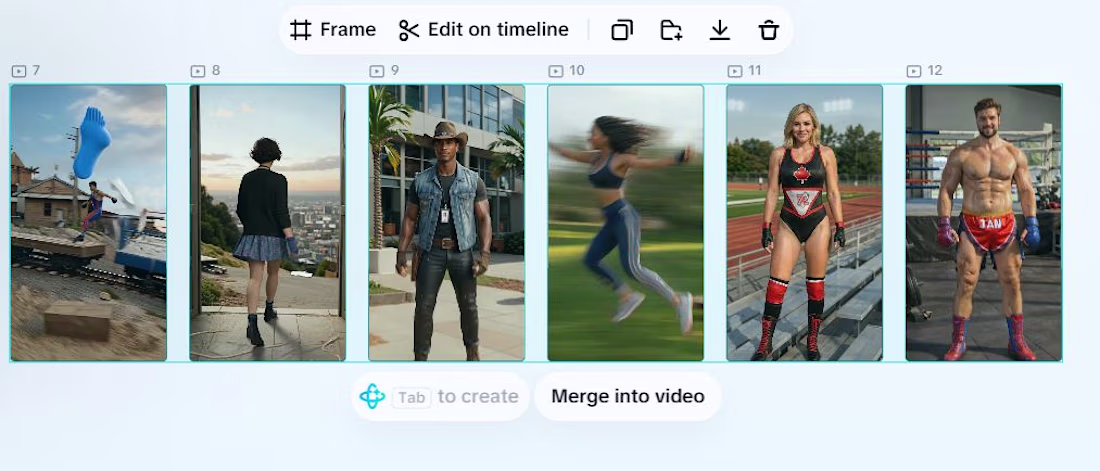Viewport: 1100px width, 471px height.
Task: Select clip 7 with blue foot thumbnail
Action: [x=88, y=223]
